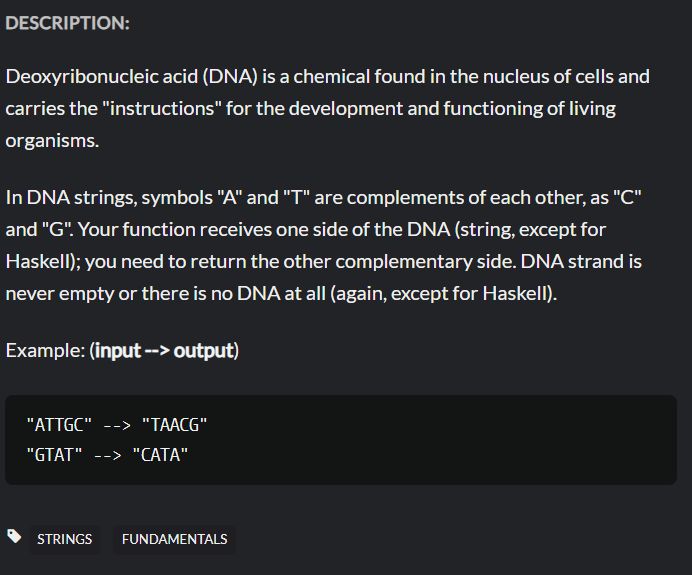Image resolution: width=692 pixels, height=575 pixels.
Task: Click the (DNA) abbreviation in first paragraph
Action: [x=230, y=76]
